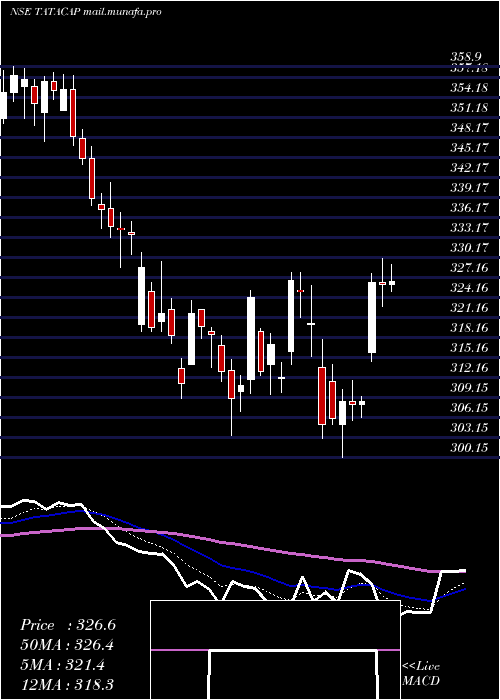Click the 336.17 price axis label

coord(469,208)
